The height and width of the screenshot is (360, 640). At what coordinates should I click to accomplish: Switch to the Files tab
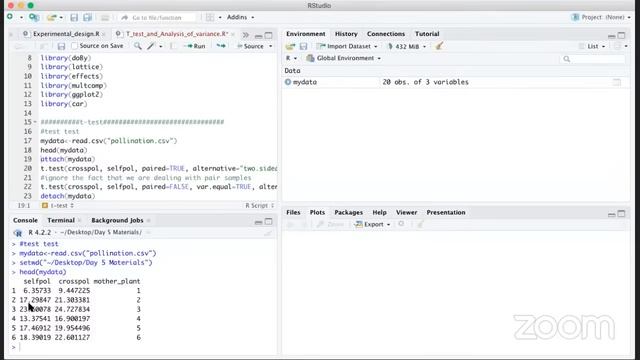(x=293, y=213)
